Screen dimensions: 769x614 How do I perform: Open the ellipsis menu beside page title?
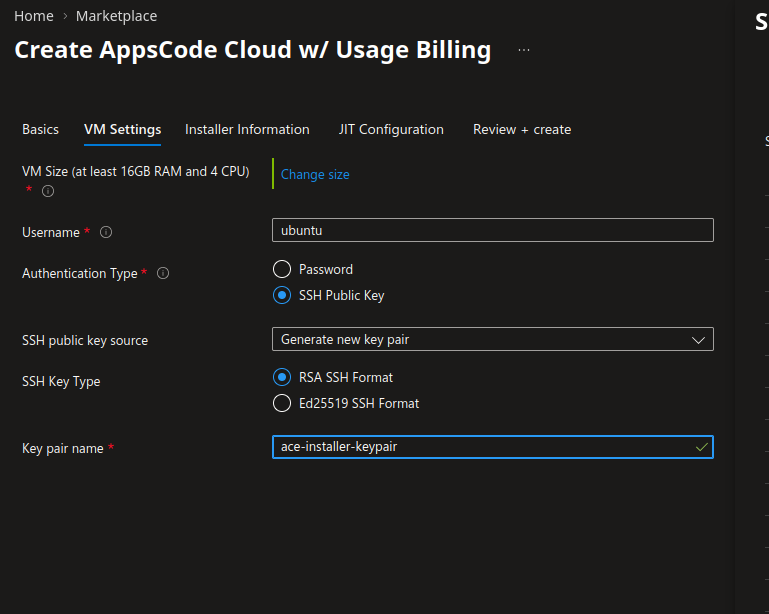[x=524, y=50]
